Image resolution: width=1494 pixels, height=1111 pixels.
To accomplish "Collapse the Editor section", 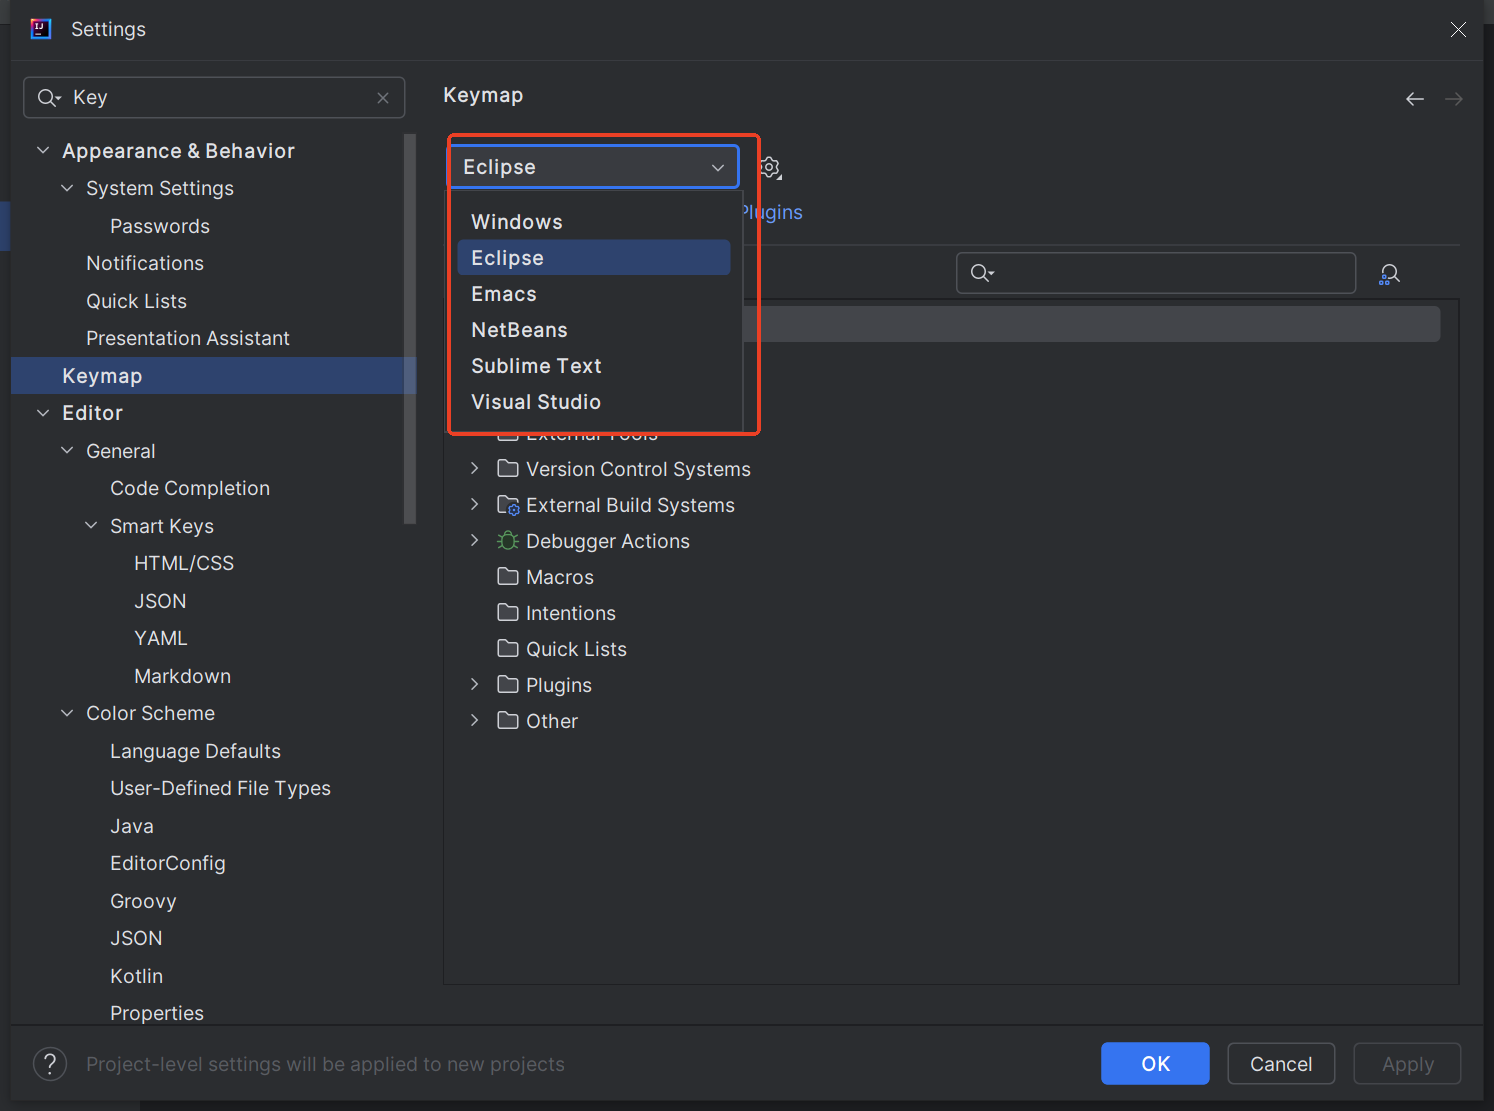I will (43, 413).
